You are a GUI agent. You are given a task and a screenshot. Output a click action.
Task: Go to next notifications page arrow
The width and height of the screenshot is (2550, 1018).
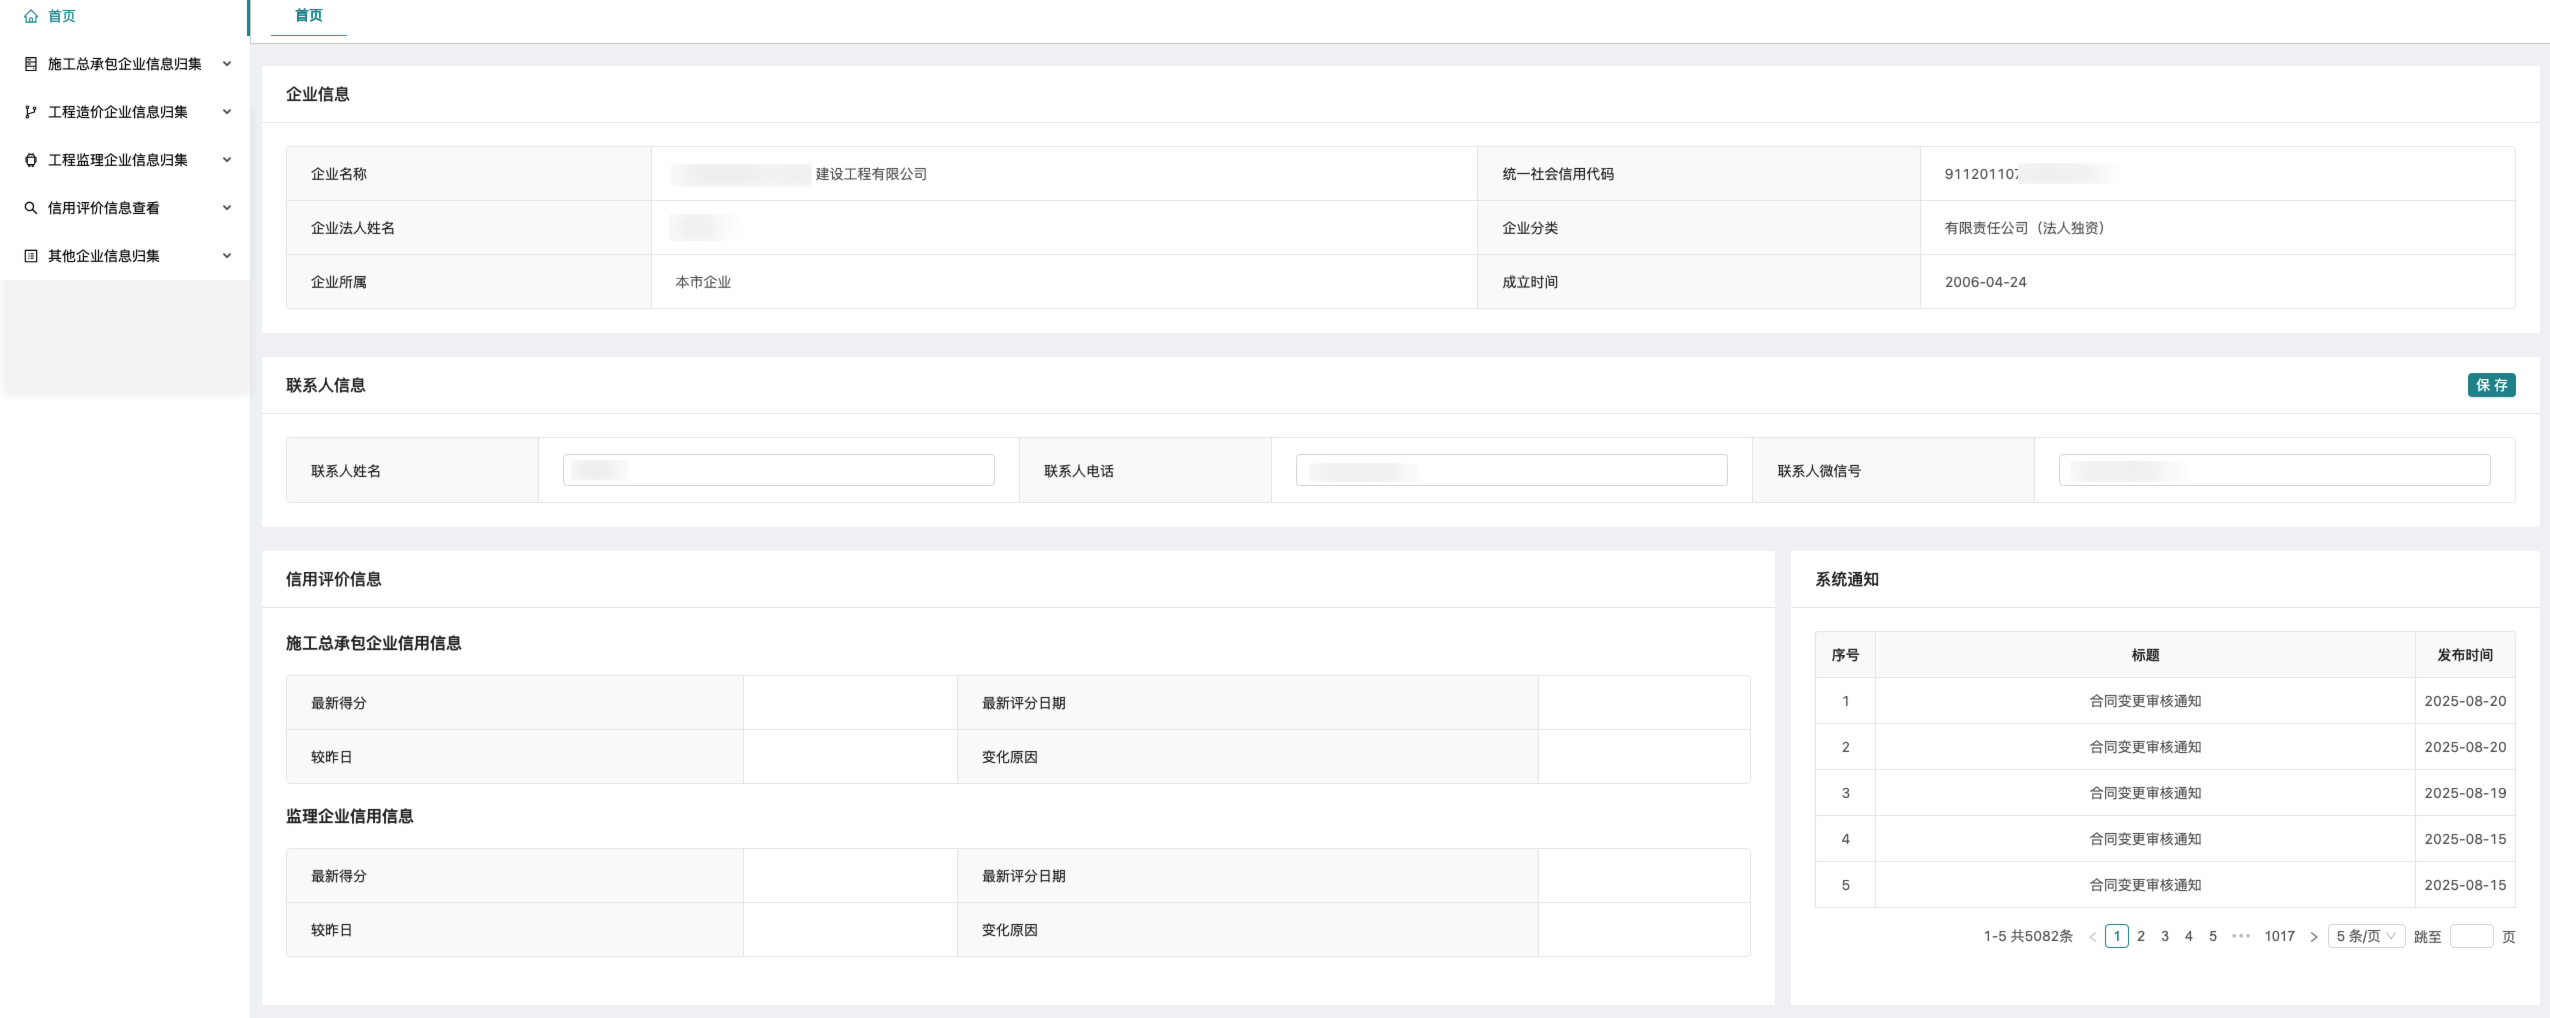point(2313,937)
